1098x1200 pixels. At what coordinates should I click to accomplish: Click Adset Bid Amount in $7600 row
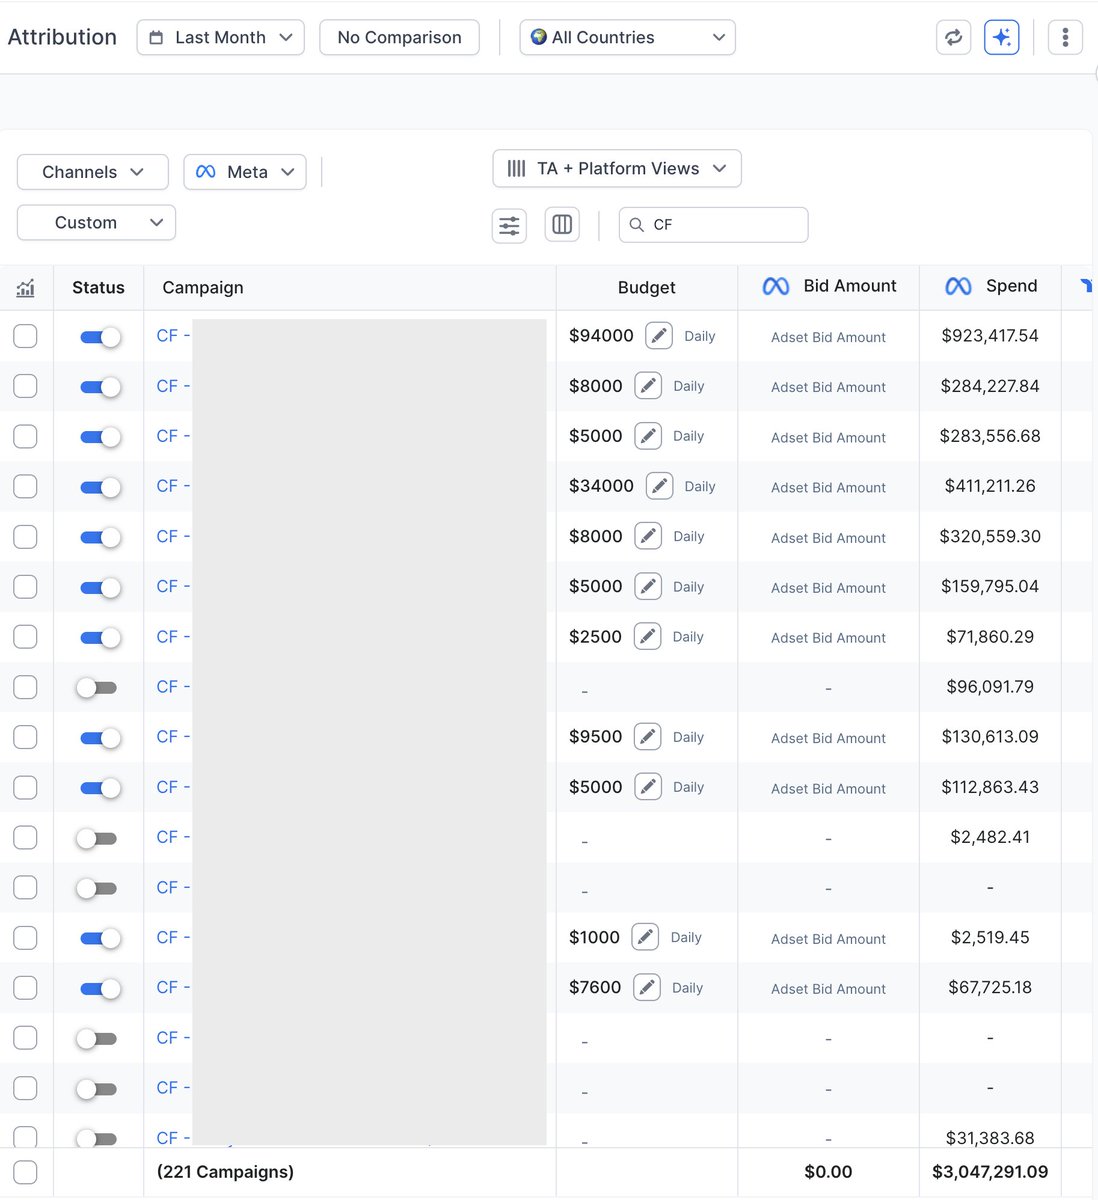828,989
